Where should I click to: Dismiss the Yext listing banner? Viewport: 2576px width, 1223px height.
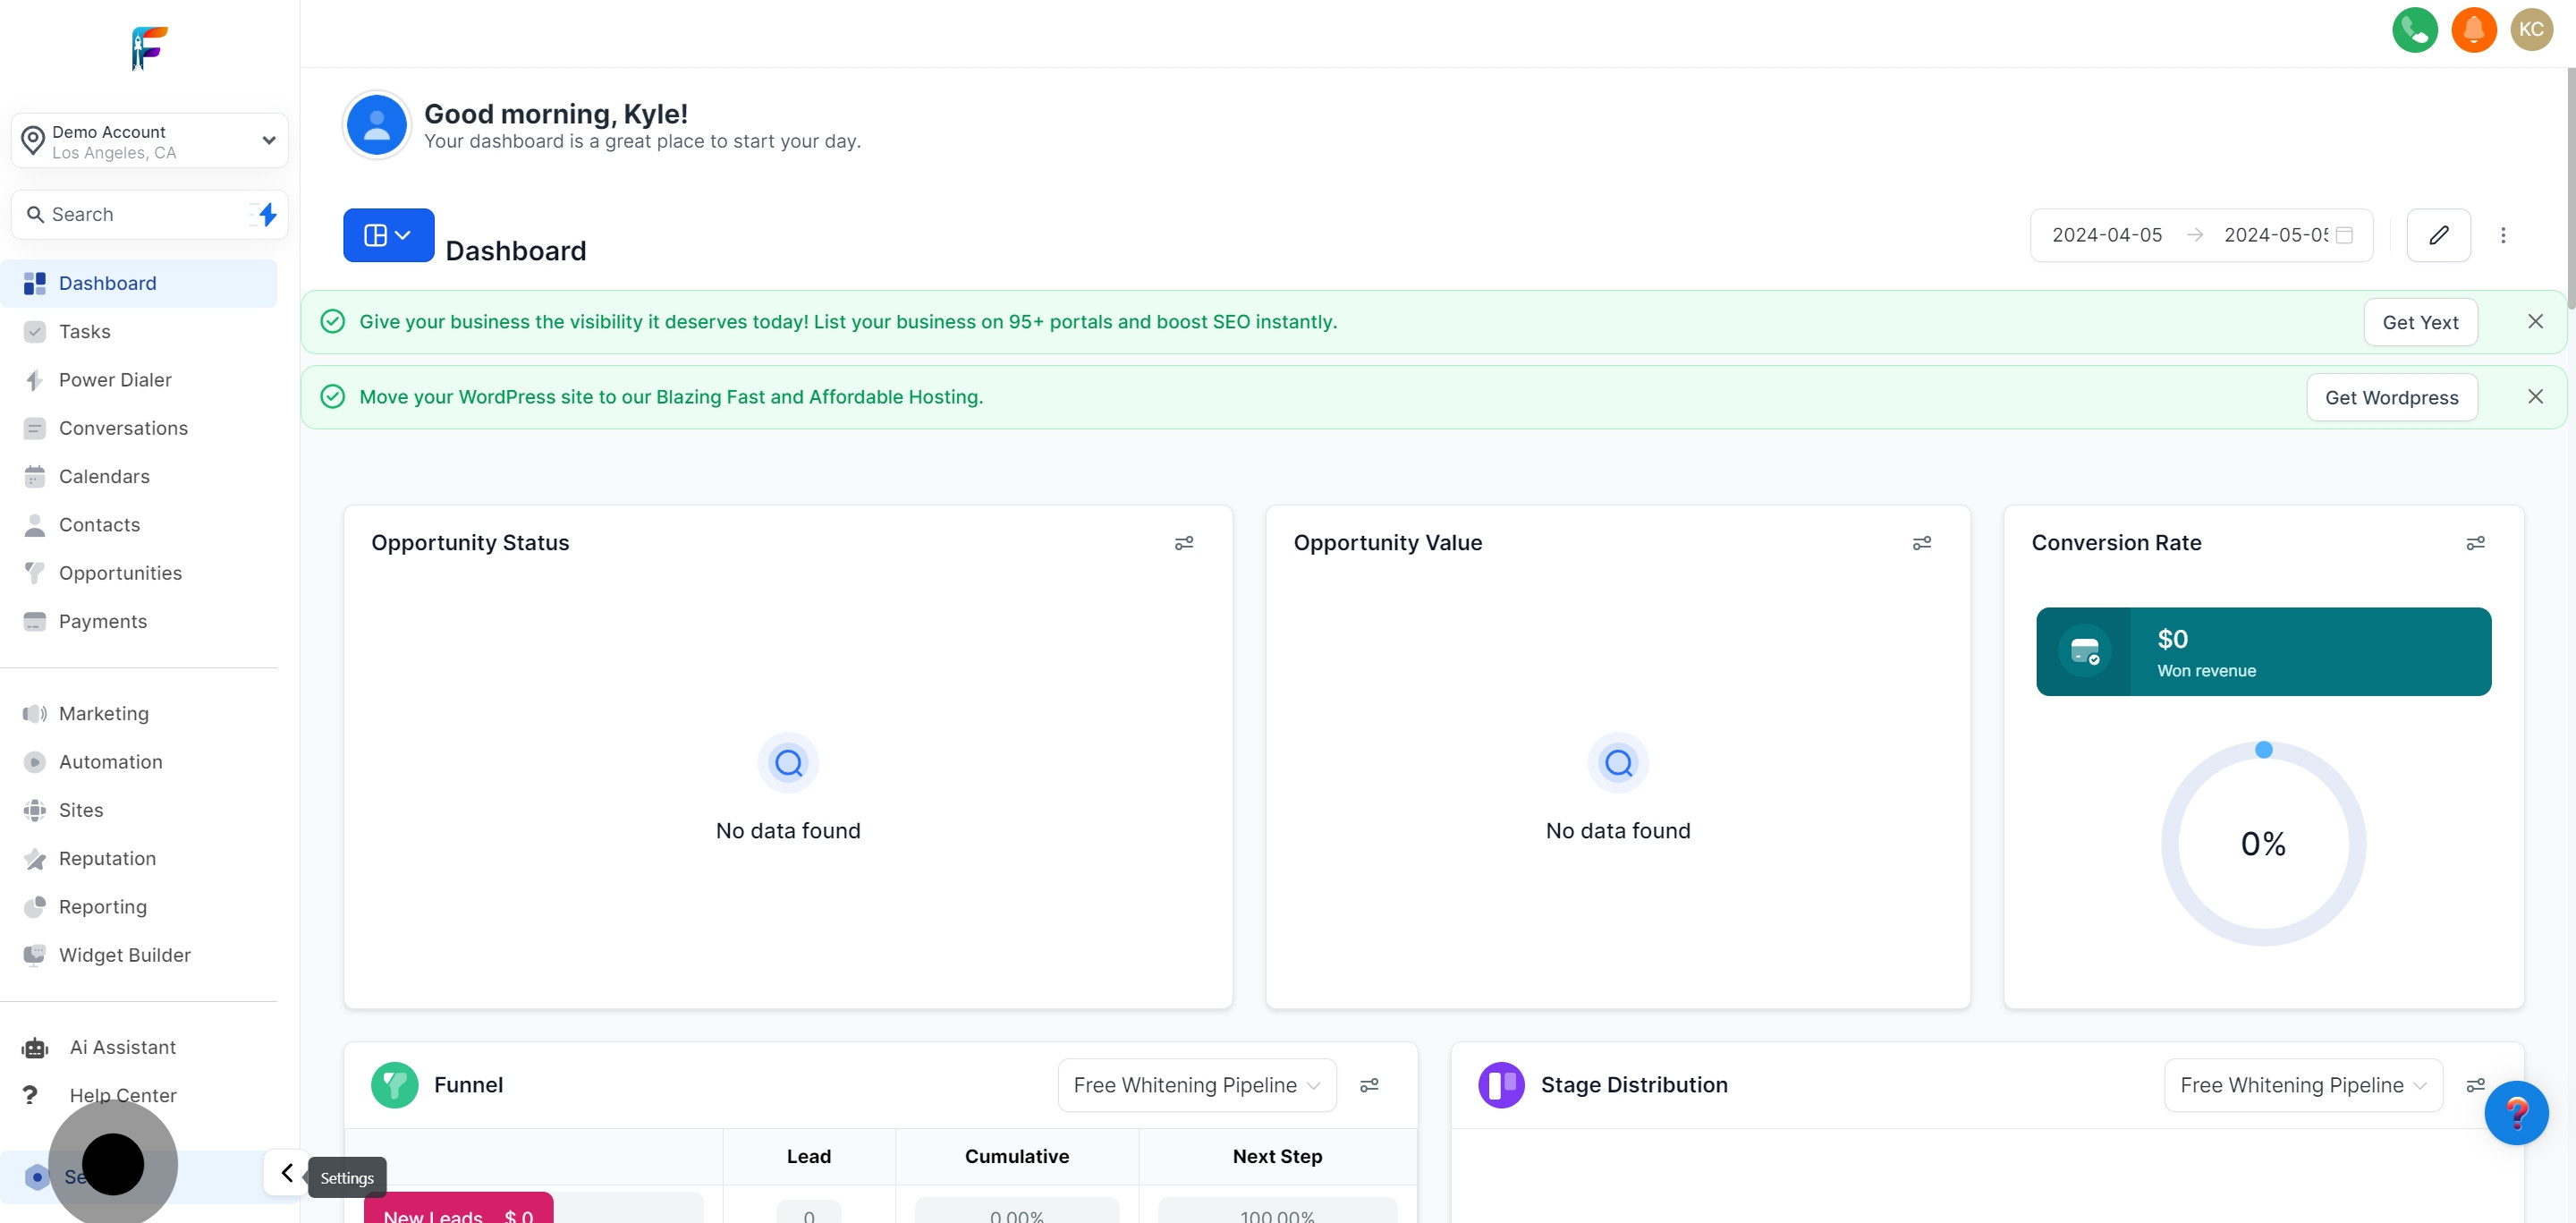[2535, 321]
